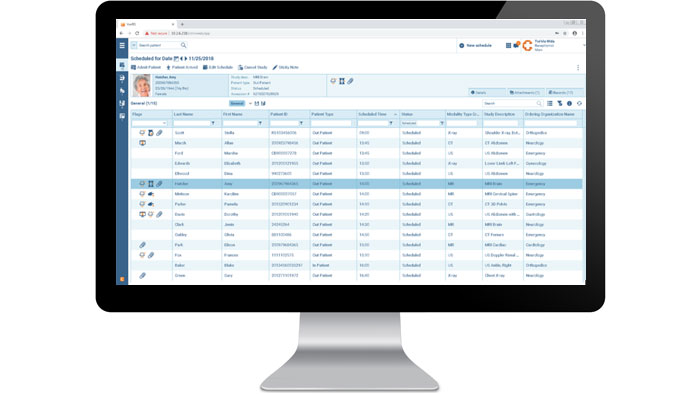Click the Sticky Note button
This screenshot has height=394, width=700.
point(286,67)
